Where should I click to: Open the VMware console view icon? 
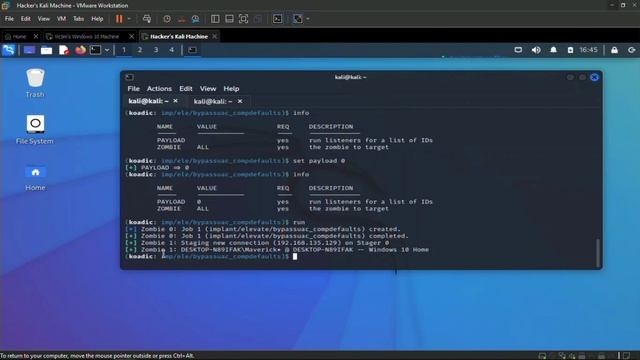pos(278,19)
